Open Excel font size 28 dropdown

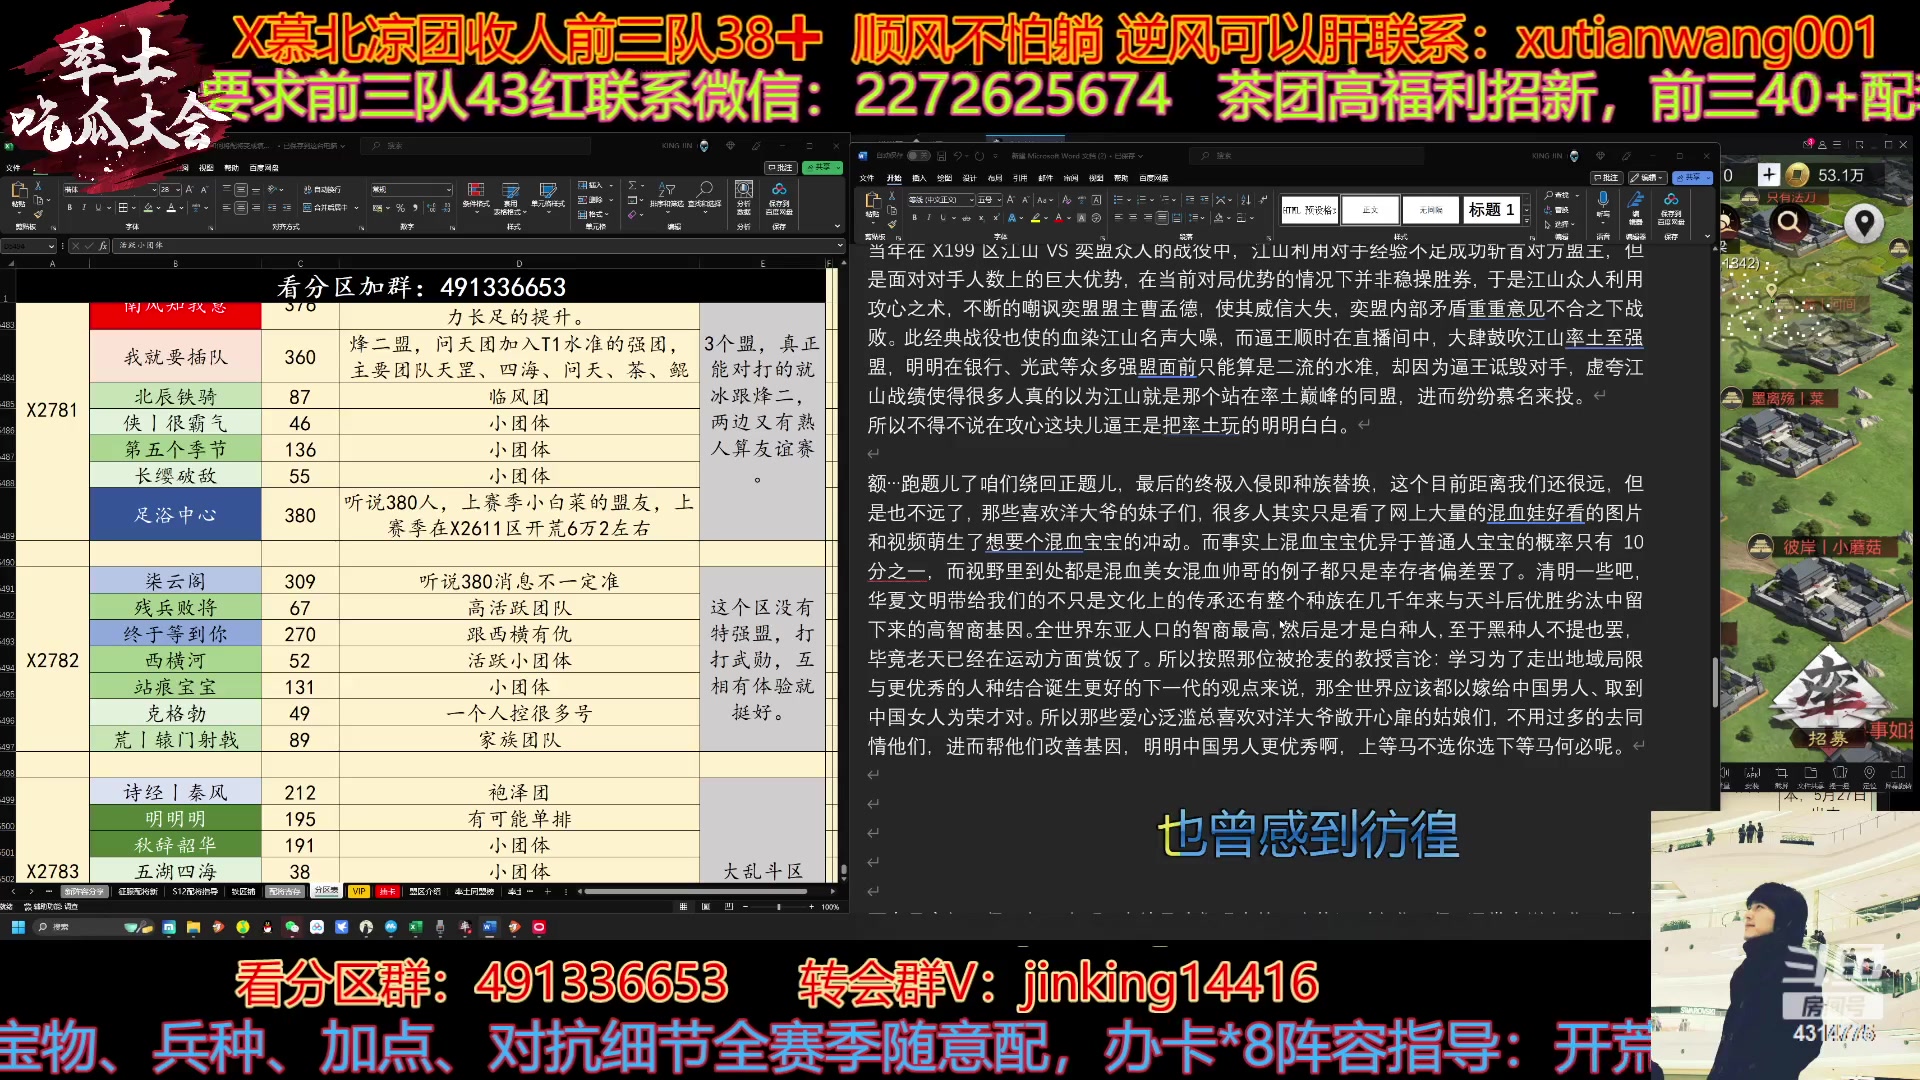(x=178, y=190)
